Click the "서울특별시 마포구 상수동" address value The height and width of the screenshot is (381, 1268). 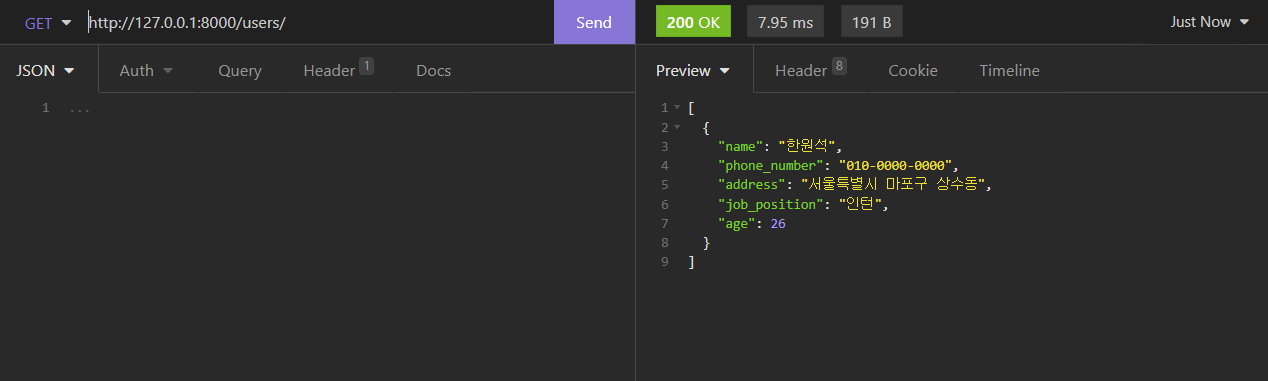click(x=893, y=185)
